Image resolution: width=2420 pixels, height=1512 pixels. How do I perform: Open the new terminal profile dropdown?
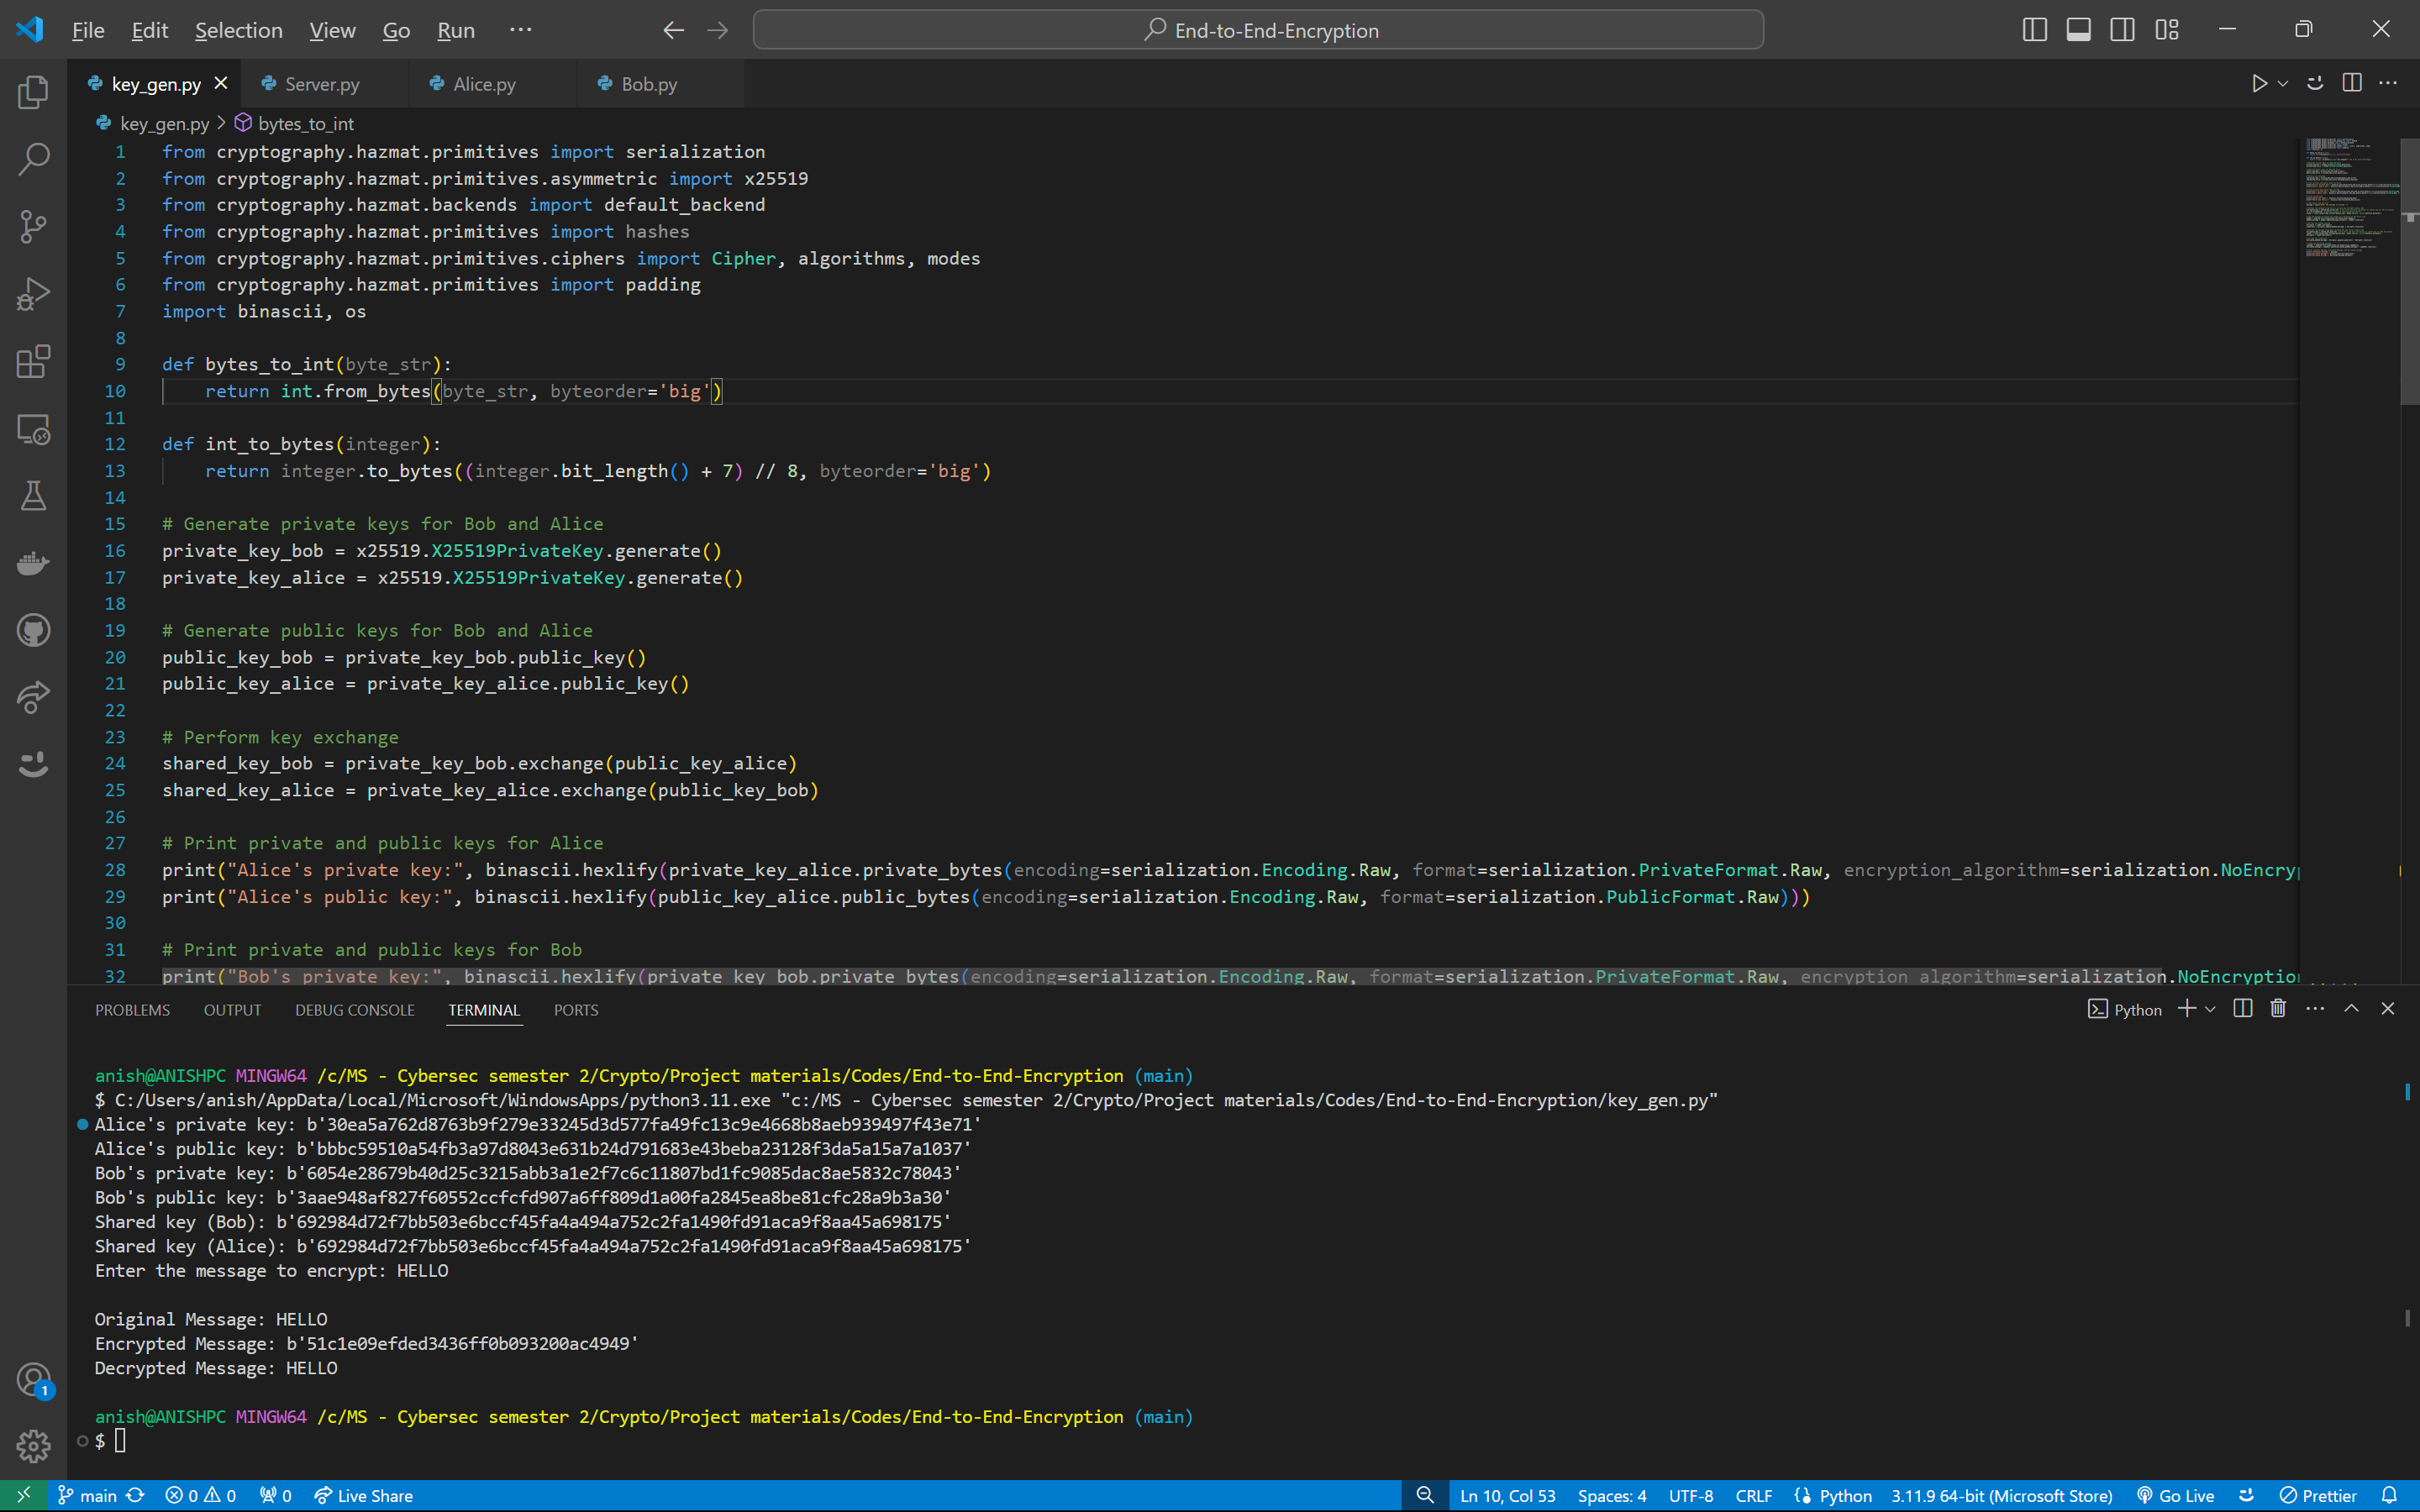click(2210, 1008)
